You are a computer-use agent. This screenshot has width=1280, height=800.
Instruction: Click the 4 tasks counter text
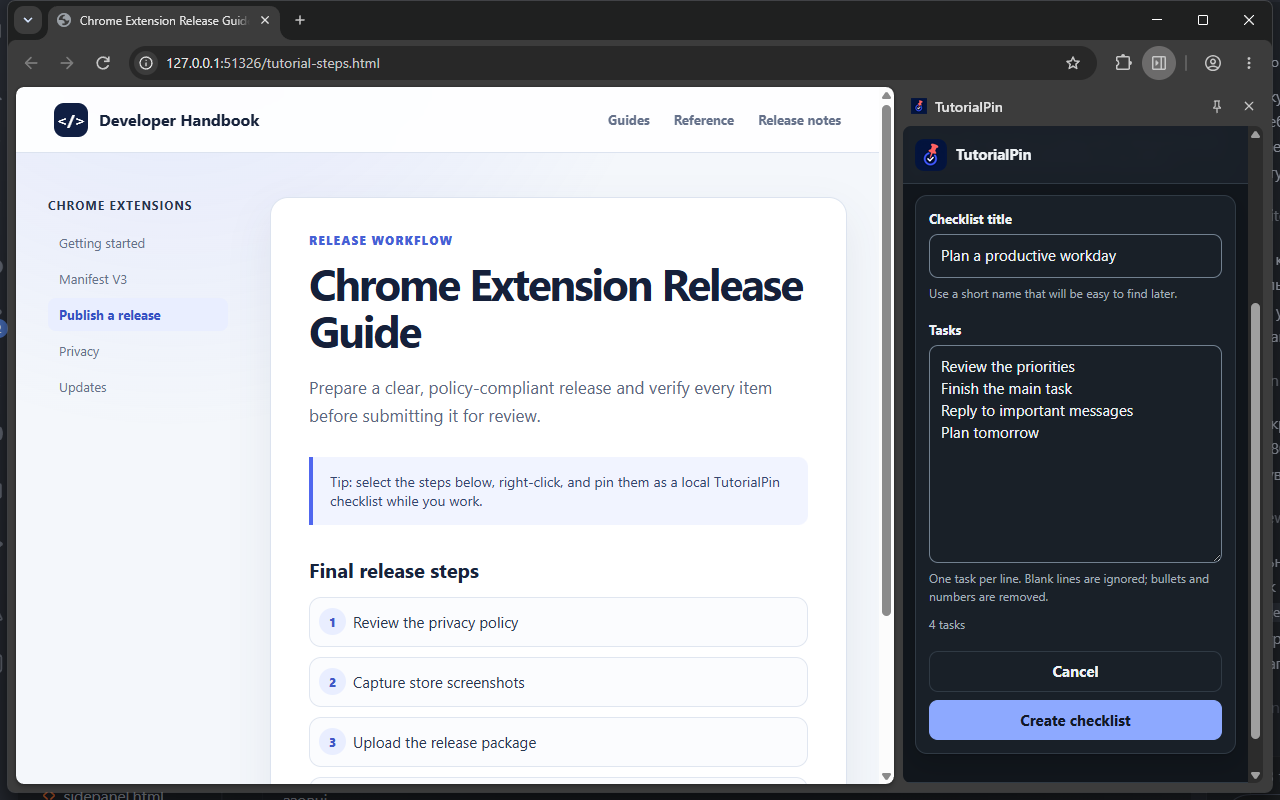pyautogui.click(x=947, y=625)
